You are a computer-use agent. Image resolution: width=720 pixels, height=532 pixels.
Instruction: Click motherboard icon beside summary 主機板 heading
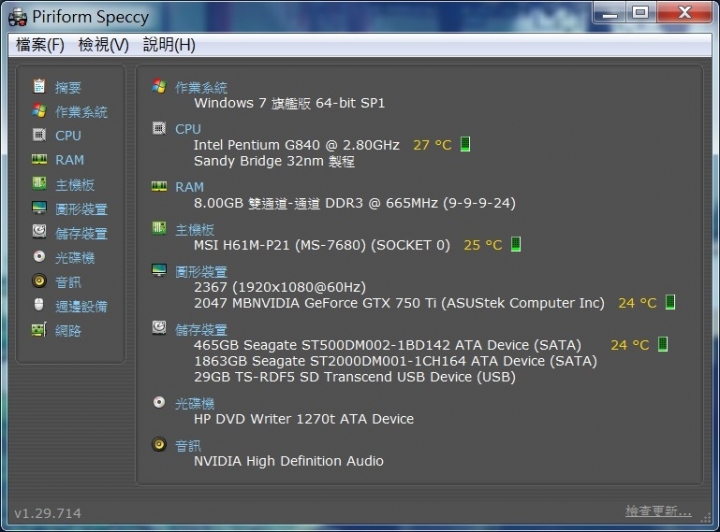click(x=159, y=228)
